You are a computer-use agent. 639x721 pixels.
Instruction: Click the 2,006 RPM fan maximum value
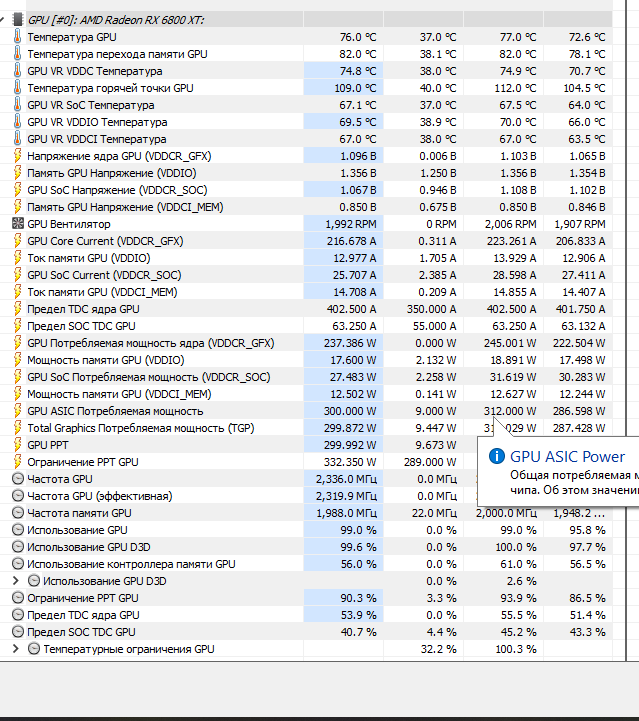coord(510,224)
